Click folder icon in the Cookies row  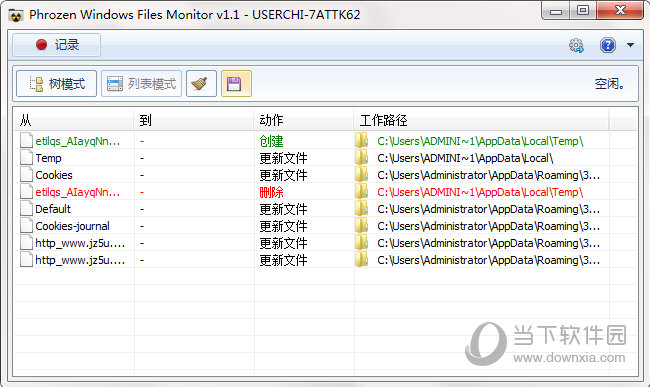click(361, 174)
